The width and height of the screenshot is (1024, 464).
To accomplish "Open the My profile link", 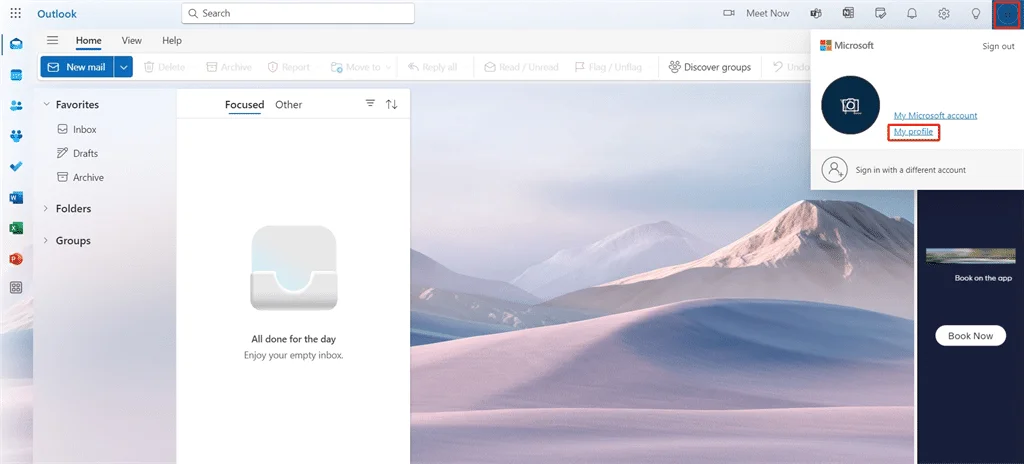I will [x=913, y=132].
